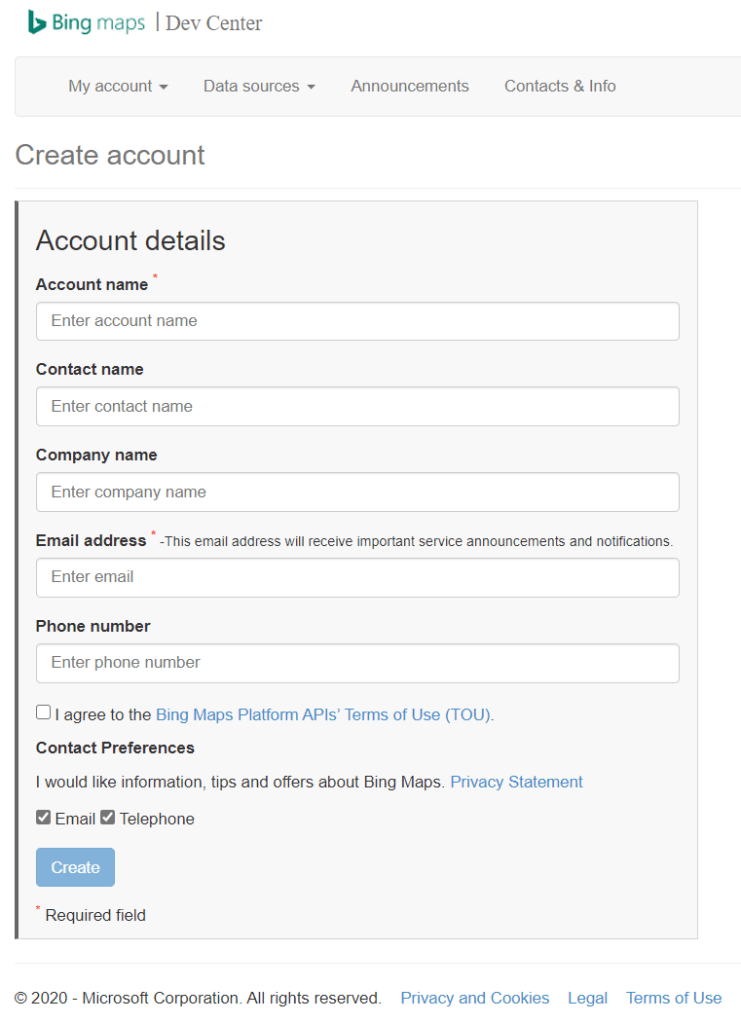Screen dimensions: 741x1023
Task: Uncheck the Email contact preference
Action: pos(43,817)
